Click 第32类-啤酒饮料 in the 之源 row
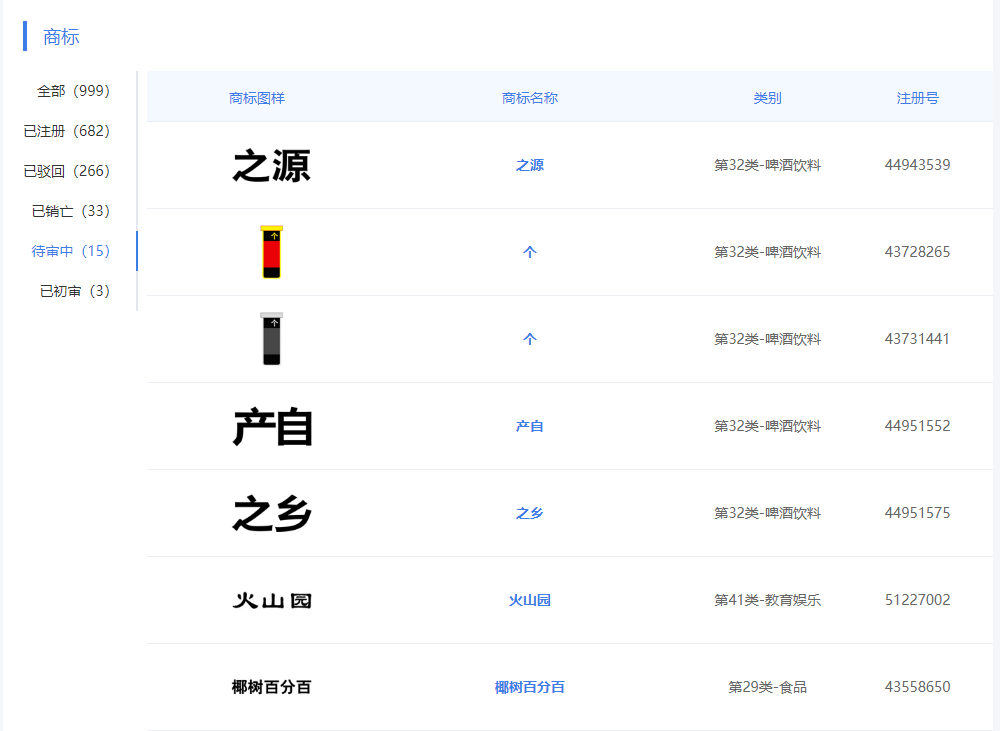Image resolution: width=1000 pixels, height=731 pixels. pyautogui.click(x=767, y=165)
